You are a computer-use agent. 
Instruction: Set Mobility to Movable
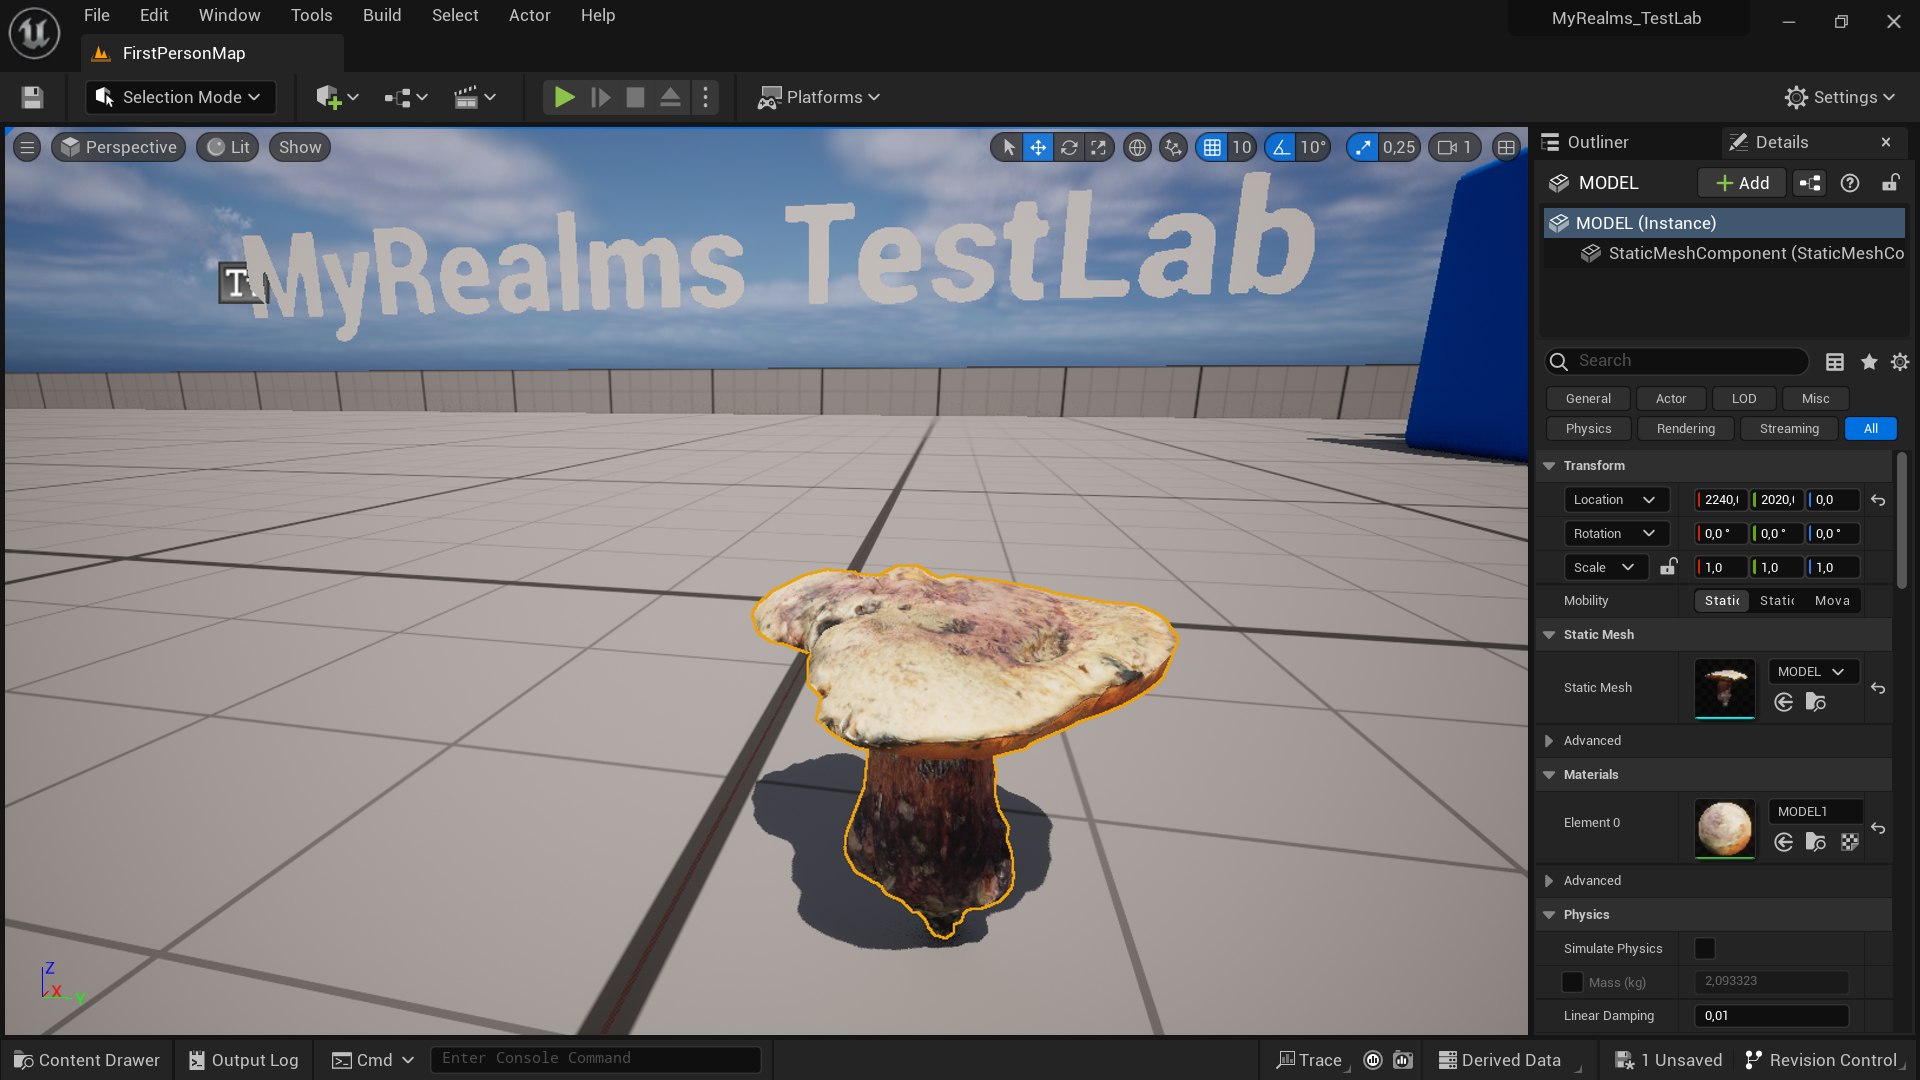pos(1832,601)
